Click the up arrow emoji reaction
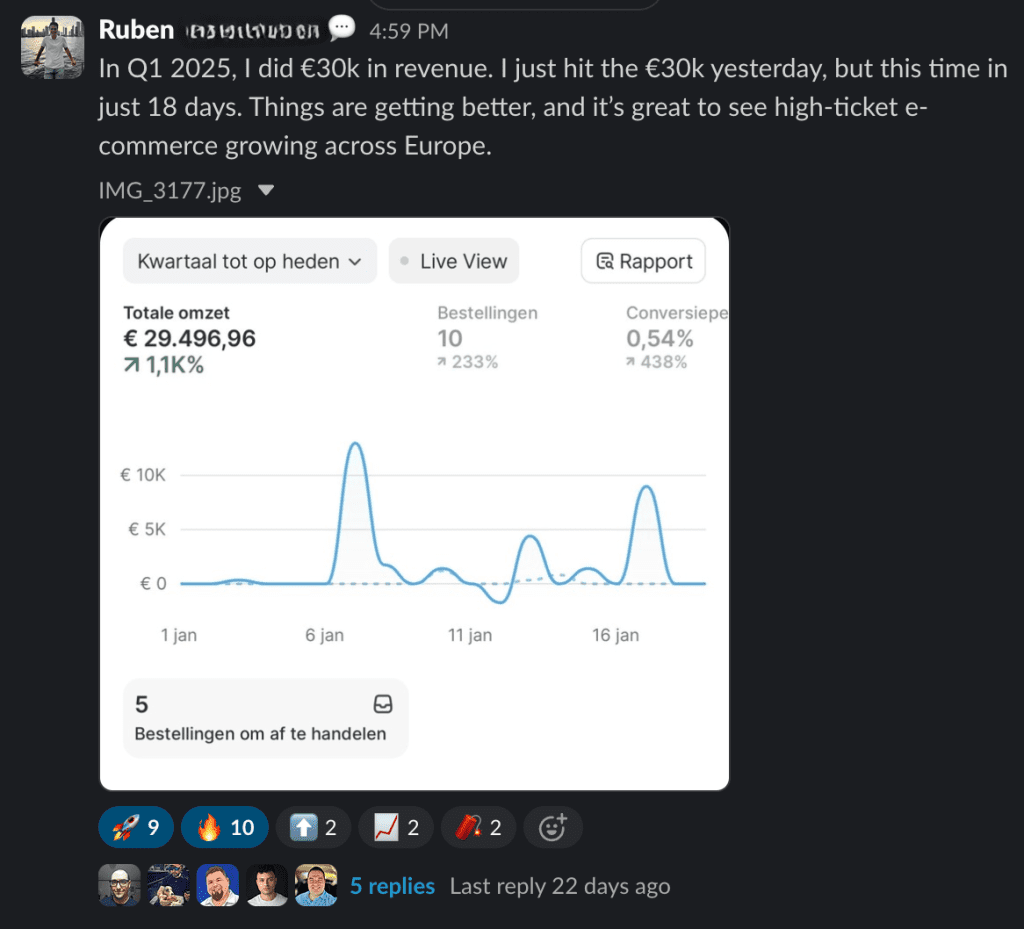 312,827
